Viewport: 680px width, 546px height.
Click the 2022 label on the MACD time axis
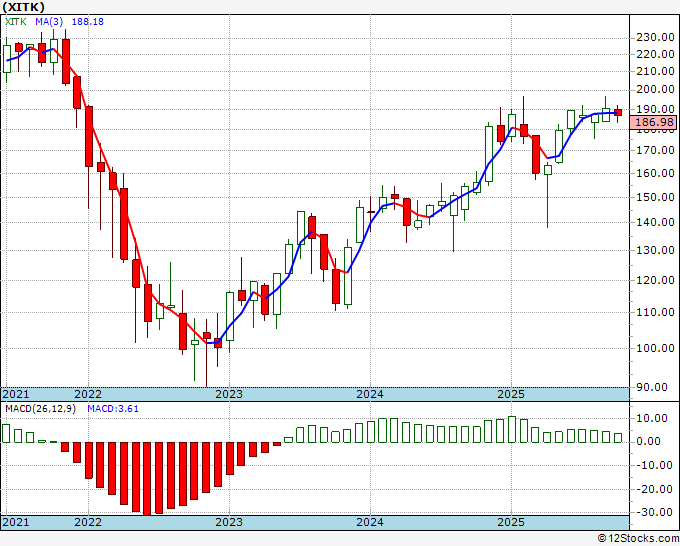[88, 522]
